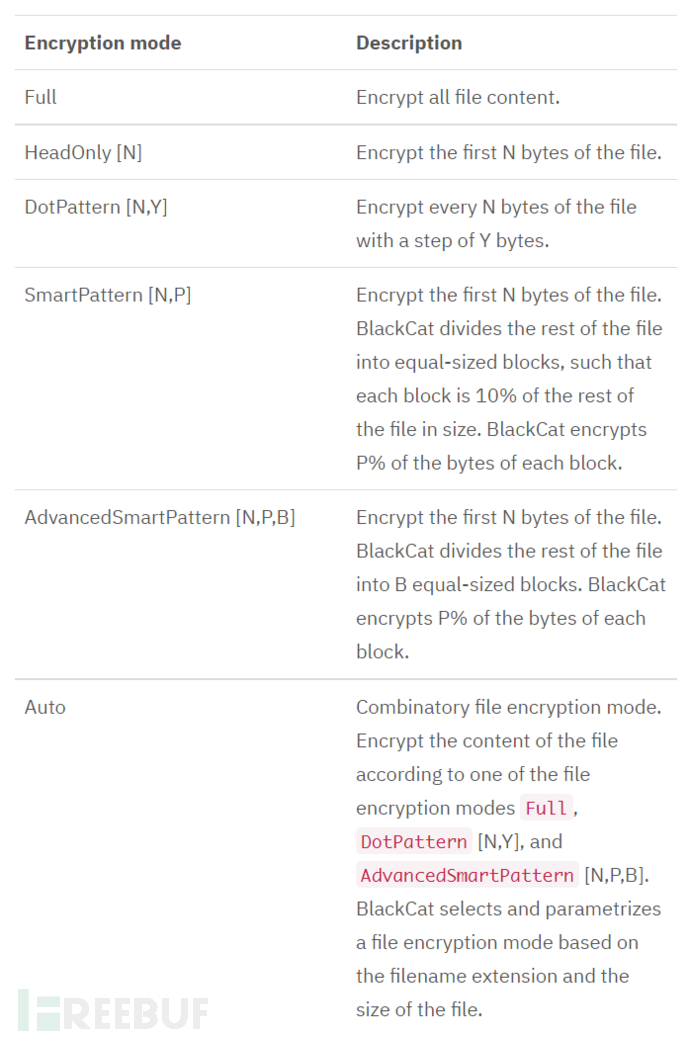Click the highlighted "AdvancedSmartPattern" code tag
This screenshot has height=1038, width=690.
pos(467,875)
